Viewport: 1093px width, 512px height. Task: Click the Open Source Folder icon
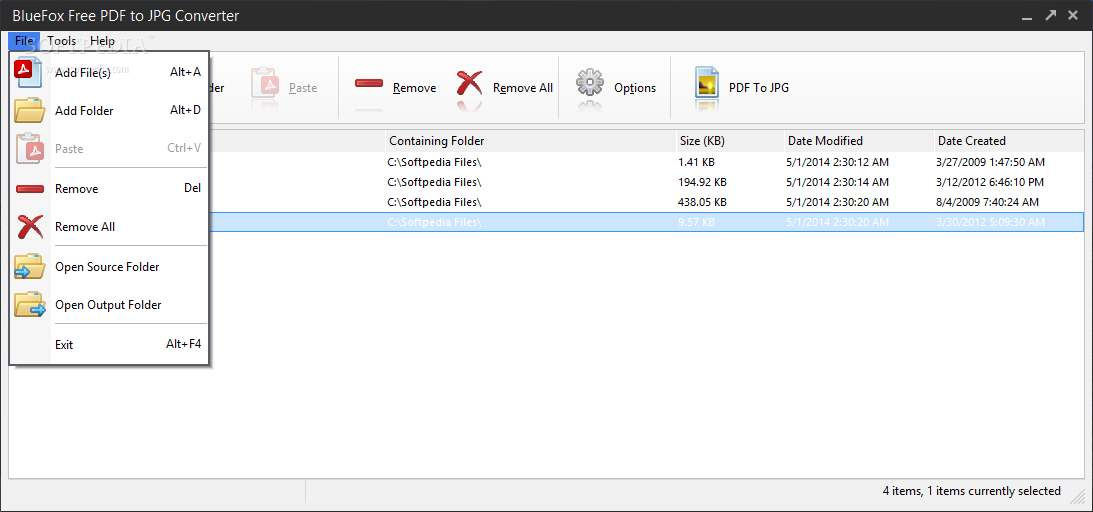coord(29,267)
